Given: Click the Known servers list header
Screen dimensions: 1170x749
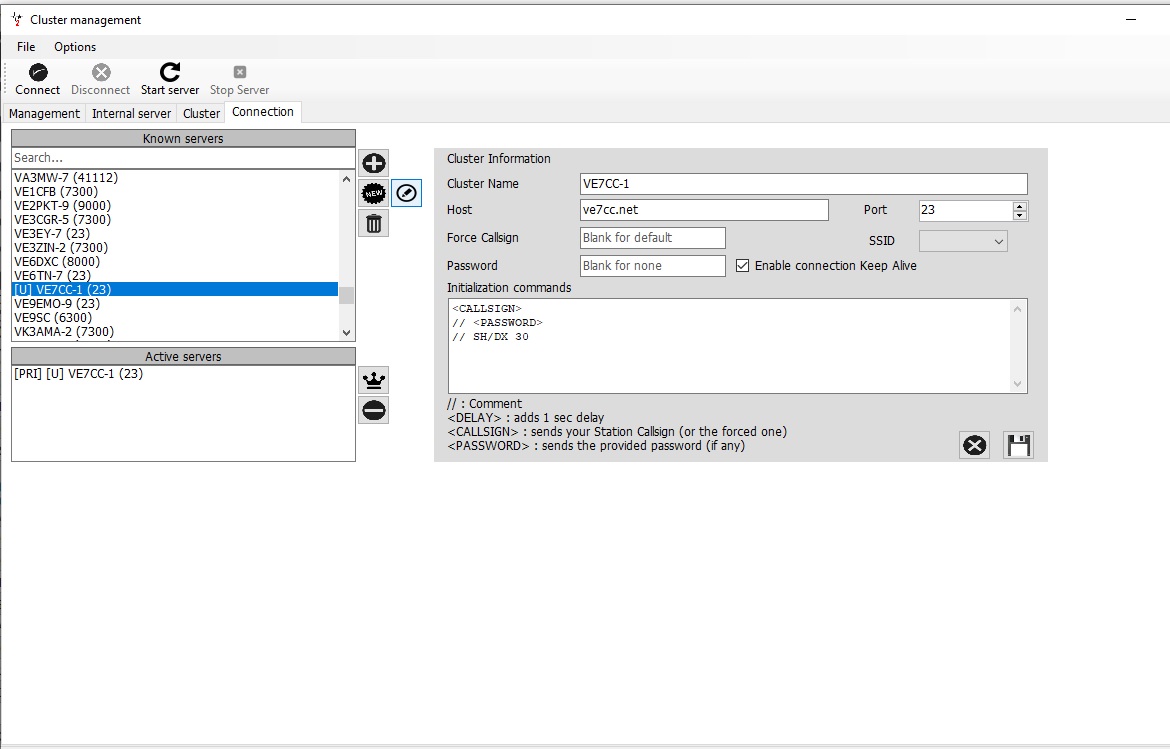Looking at the screenshot, I should (183, 139).
